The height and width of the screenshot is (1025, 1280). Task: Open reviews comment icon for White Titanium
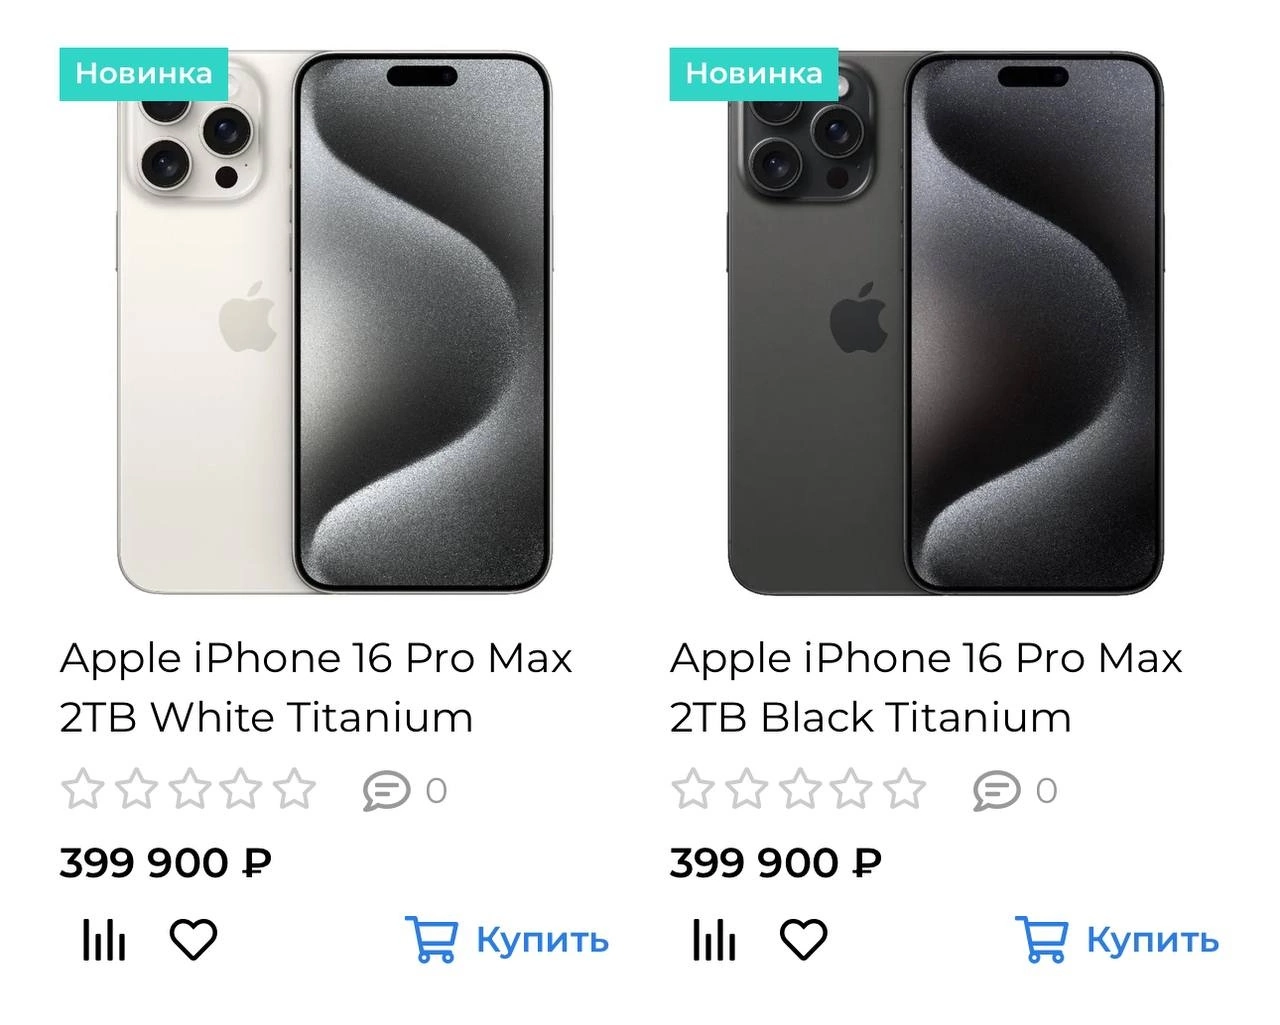pos(386,791)
